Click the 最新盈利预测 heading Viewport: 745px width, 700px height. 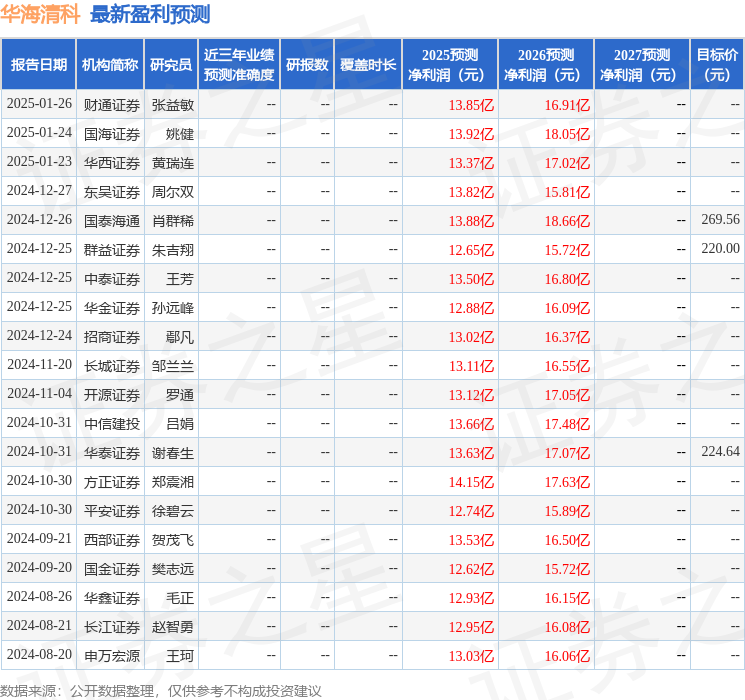point(150,14)
